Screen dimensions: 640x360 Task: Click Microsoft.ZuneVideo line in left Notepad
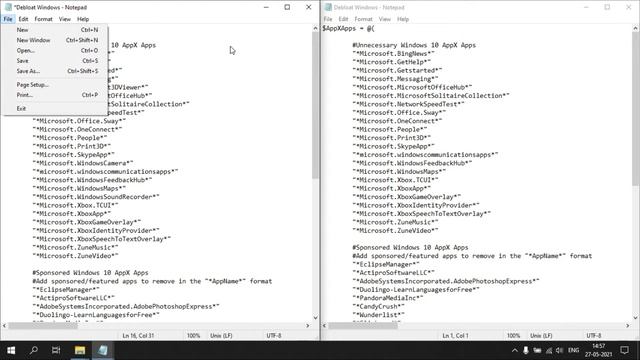click(x=76, y=256)
